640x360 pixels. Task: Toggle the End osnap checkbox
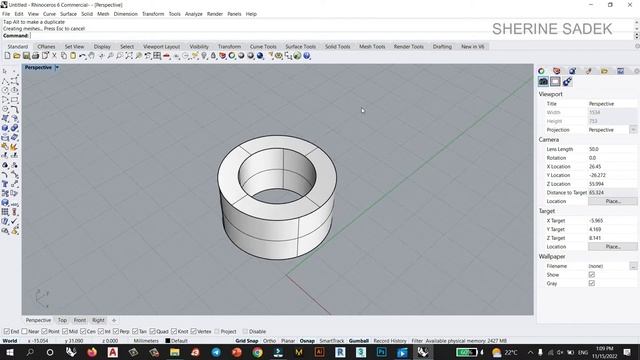[7, 331]
